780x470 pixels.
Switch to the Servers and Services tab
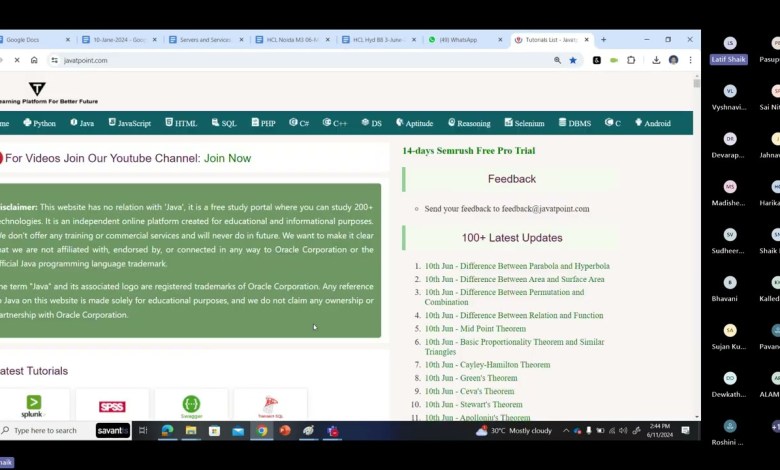pos(205,40)
